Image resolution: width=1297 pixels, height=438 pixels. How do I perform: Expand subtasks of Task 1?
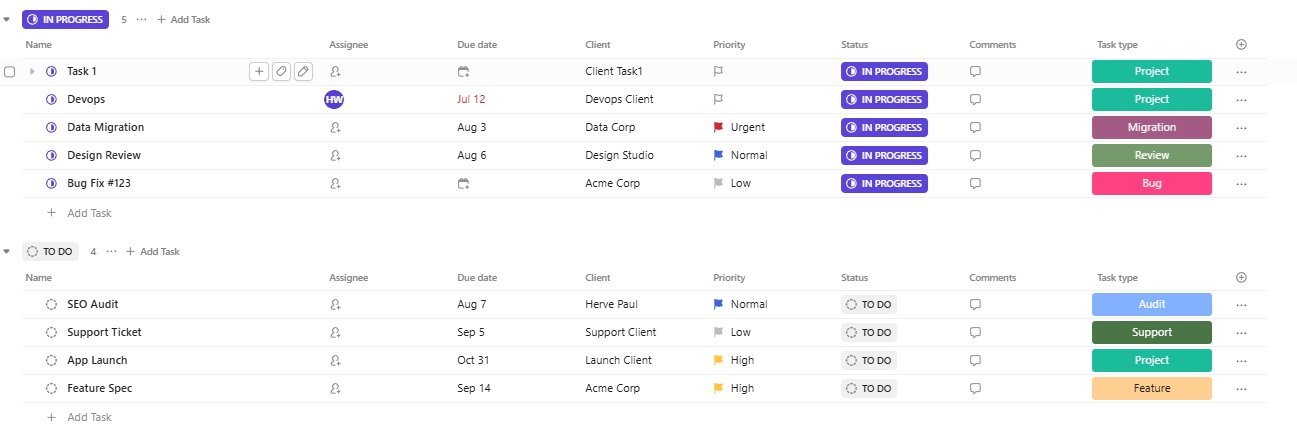(32, 71)
